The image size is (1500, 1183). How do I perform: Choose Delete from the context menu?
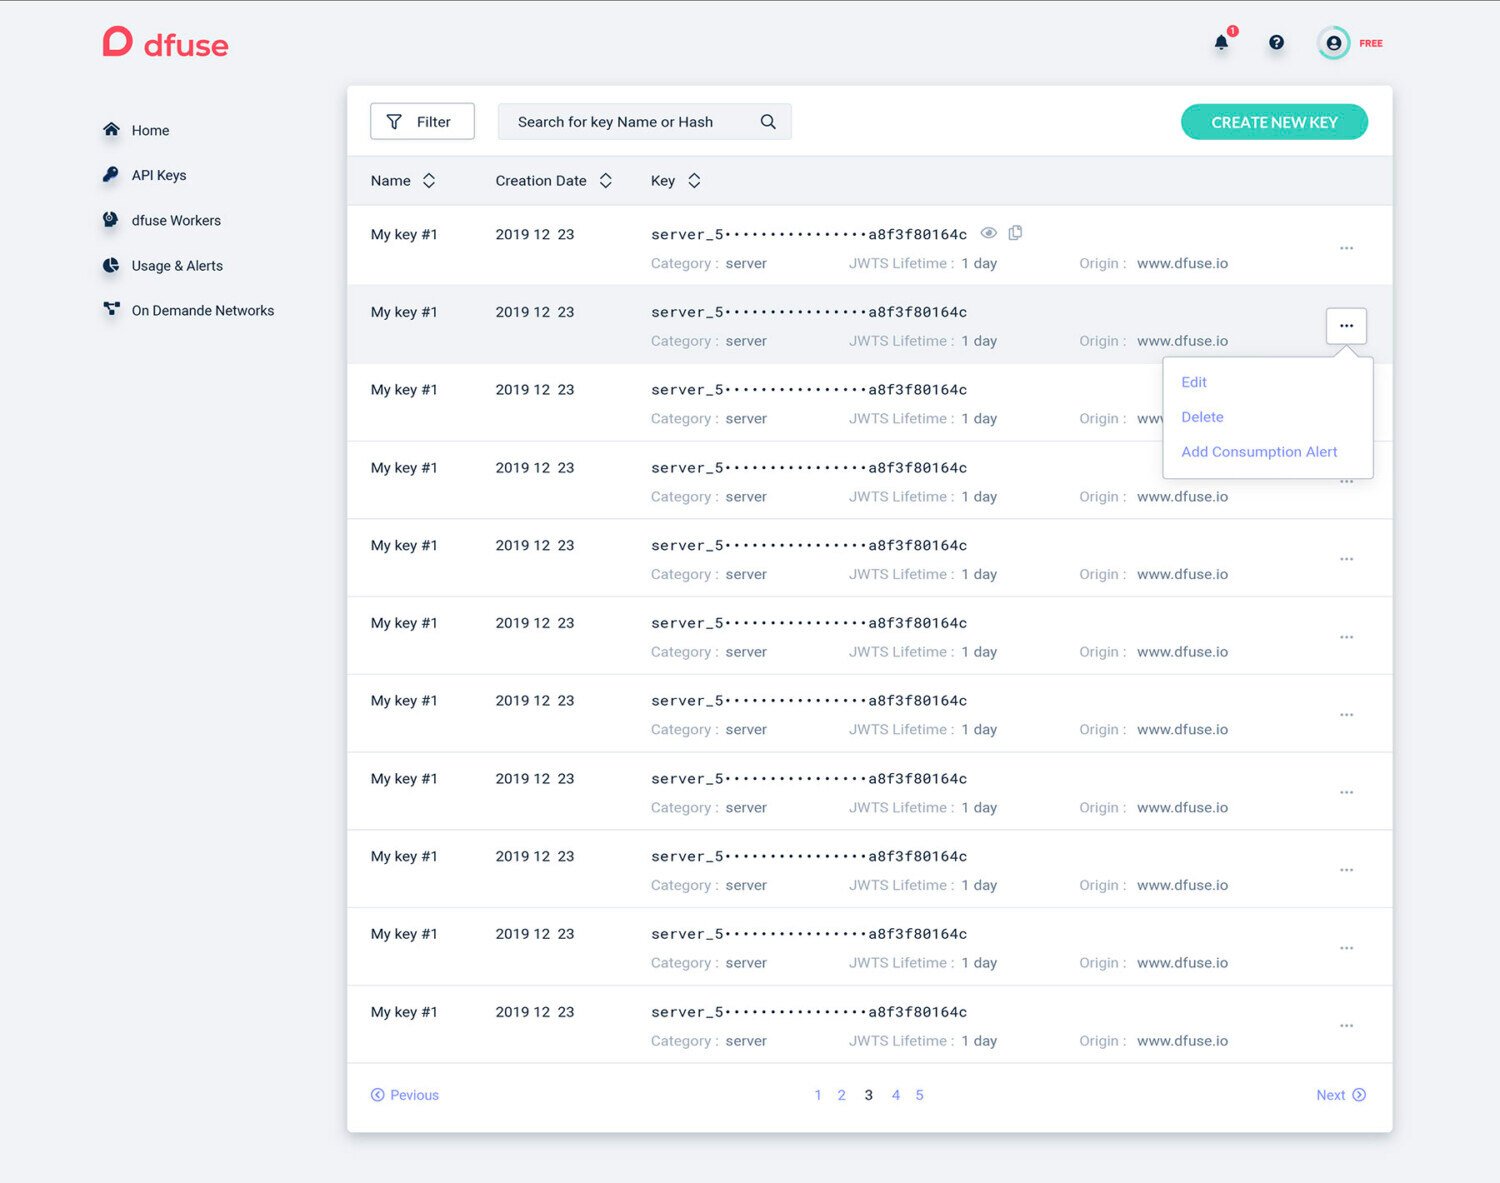click(x=1202, y=417)
